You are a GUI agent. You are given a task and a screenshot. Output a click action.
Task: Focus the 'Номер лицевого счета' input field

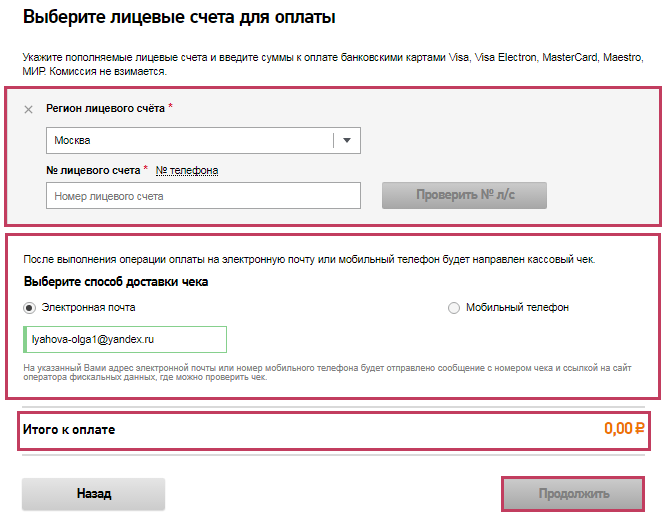point(203,196)
